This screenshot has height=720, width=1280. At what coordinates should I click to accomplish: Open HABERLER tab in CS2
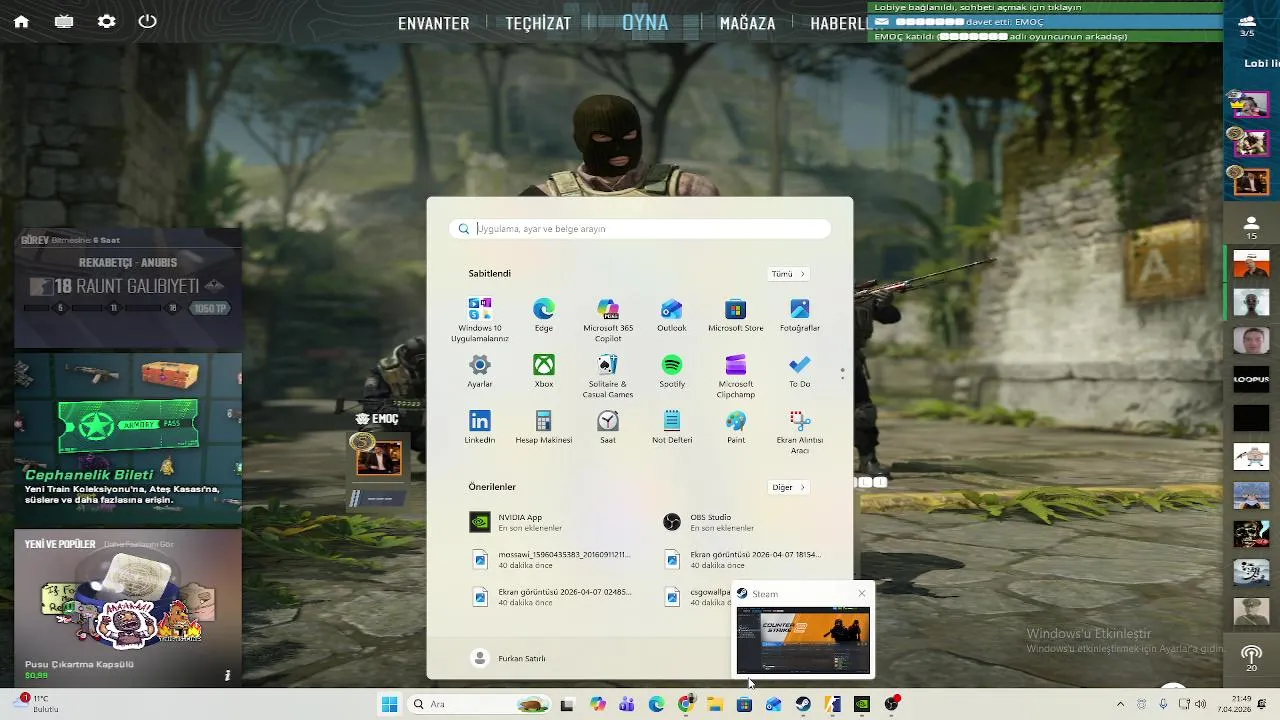(838, 23)
